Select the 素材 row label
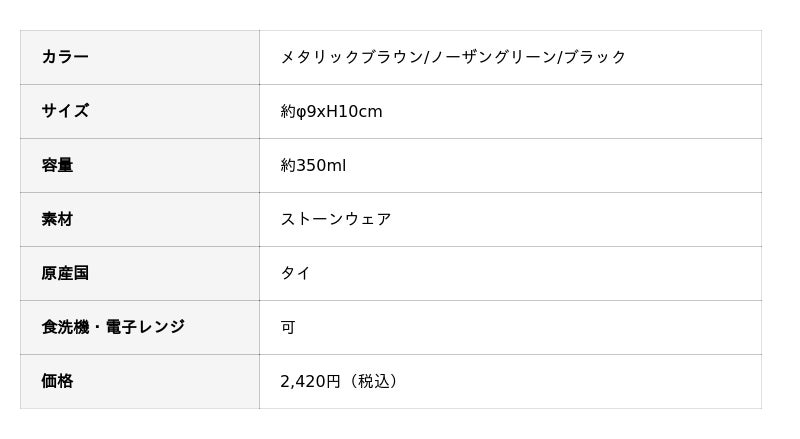The image size is (800, 439). click(x=57, y=219)
